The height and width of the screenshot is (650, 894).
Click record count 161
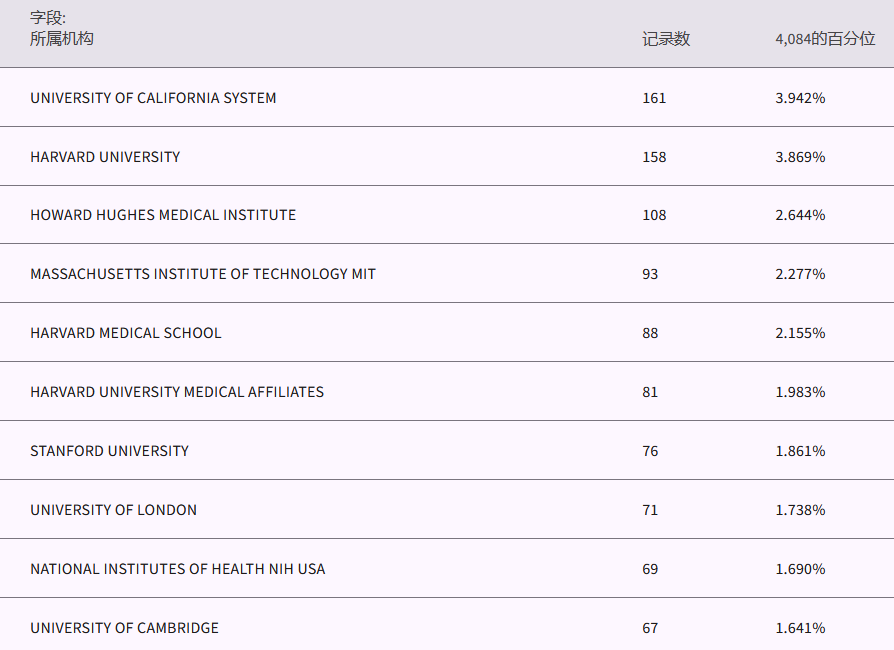654,98
